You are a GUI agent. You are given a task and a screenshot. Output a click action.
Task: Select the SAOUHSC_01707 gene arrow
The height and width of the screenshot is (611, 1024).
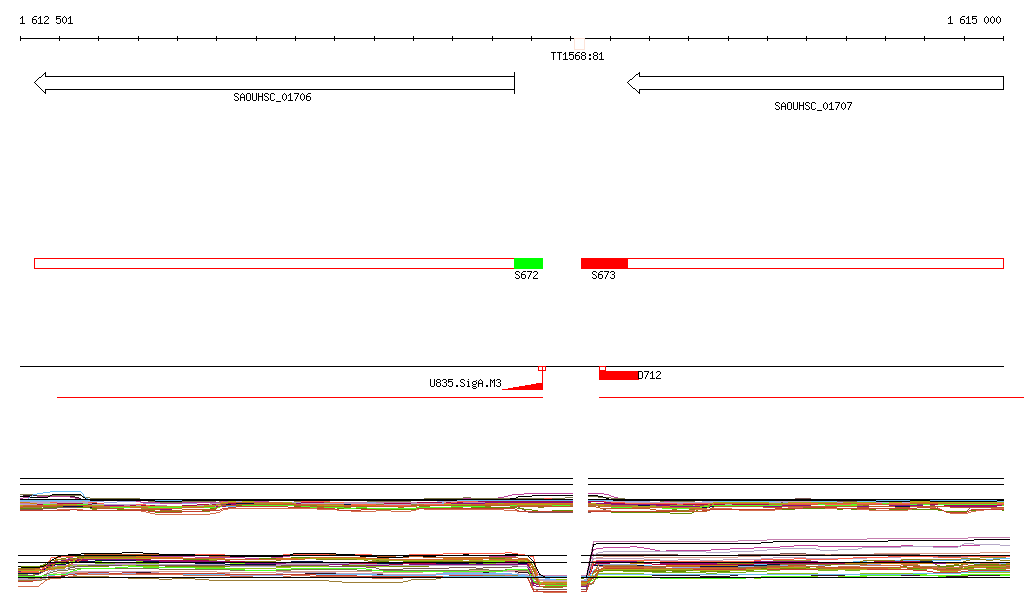point(815,83)
